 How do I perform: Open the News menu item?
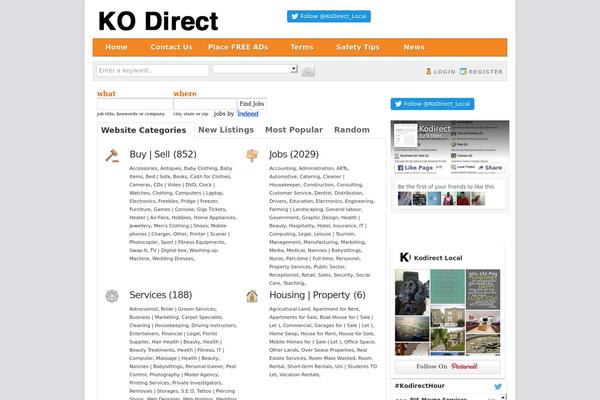coord(414,47)
